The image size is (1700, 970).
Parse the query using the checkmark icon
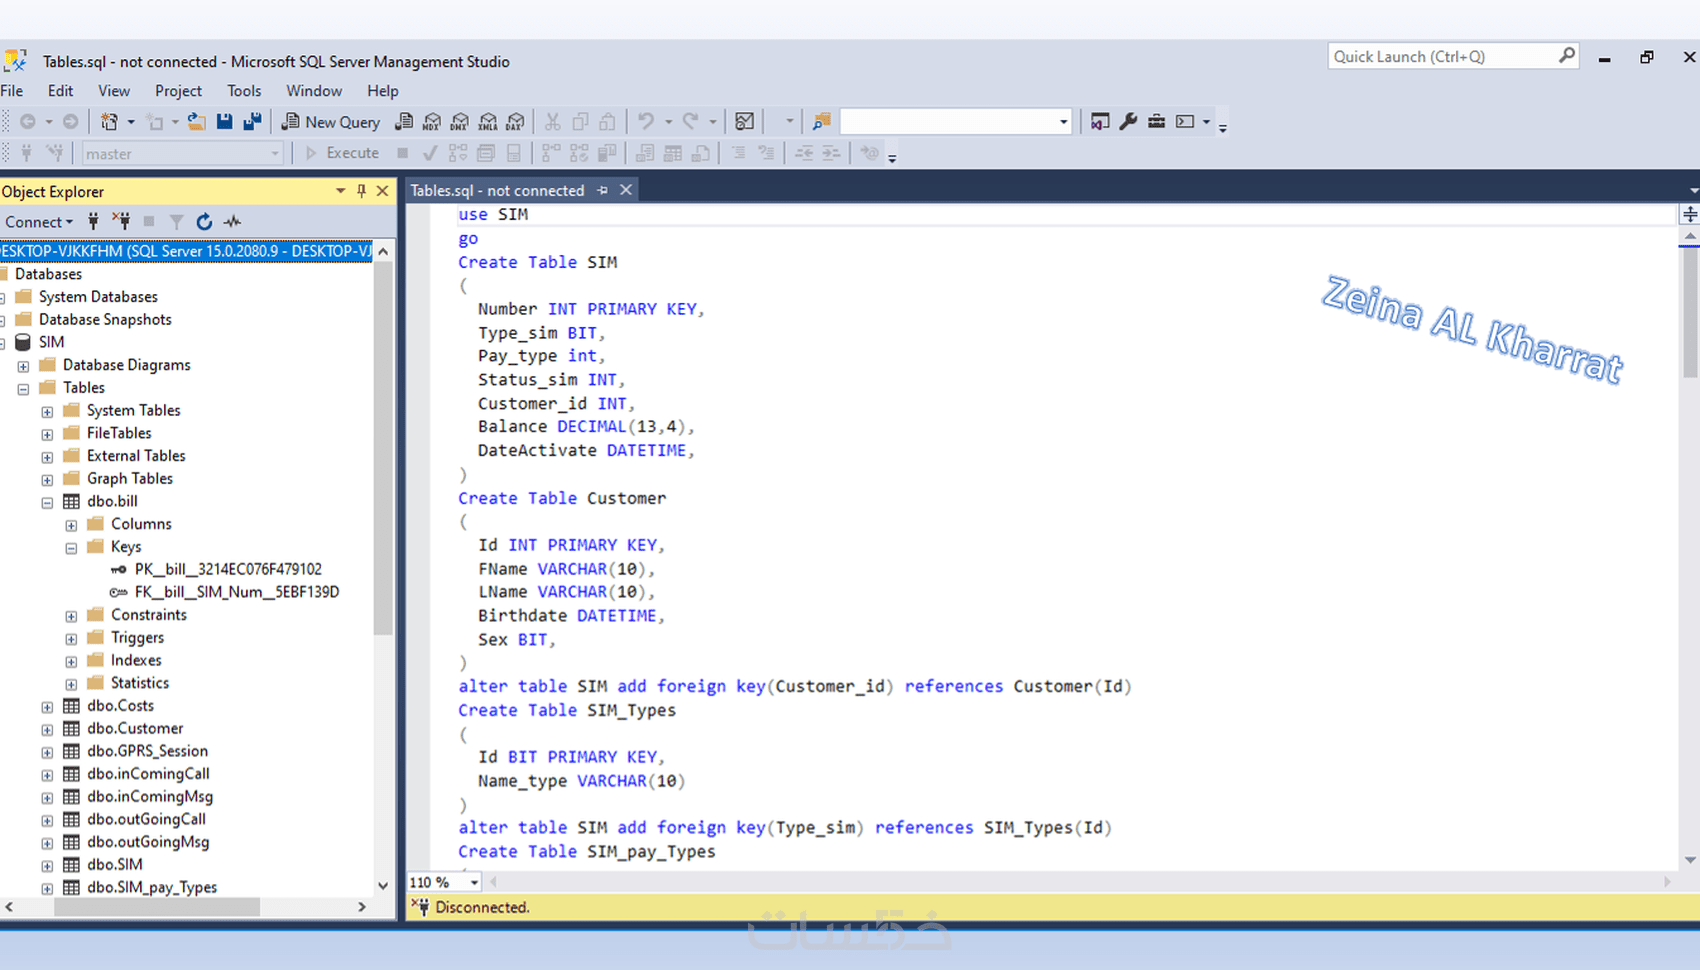coord(429,153)
